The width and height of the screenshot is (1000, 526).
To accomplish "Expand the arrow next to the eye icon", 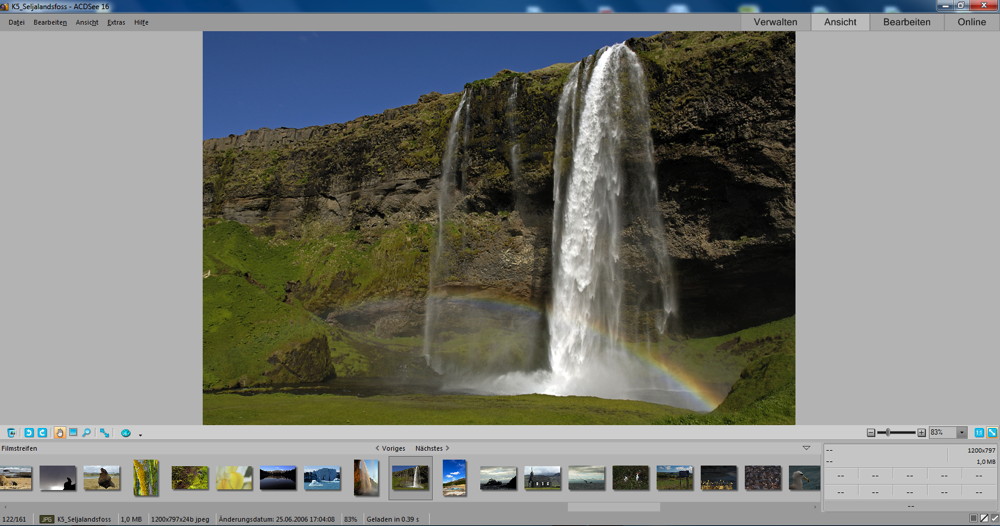I will [x=140, y=434].
